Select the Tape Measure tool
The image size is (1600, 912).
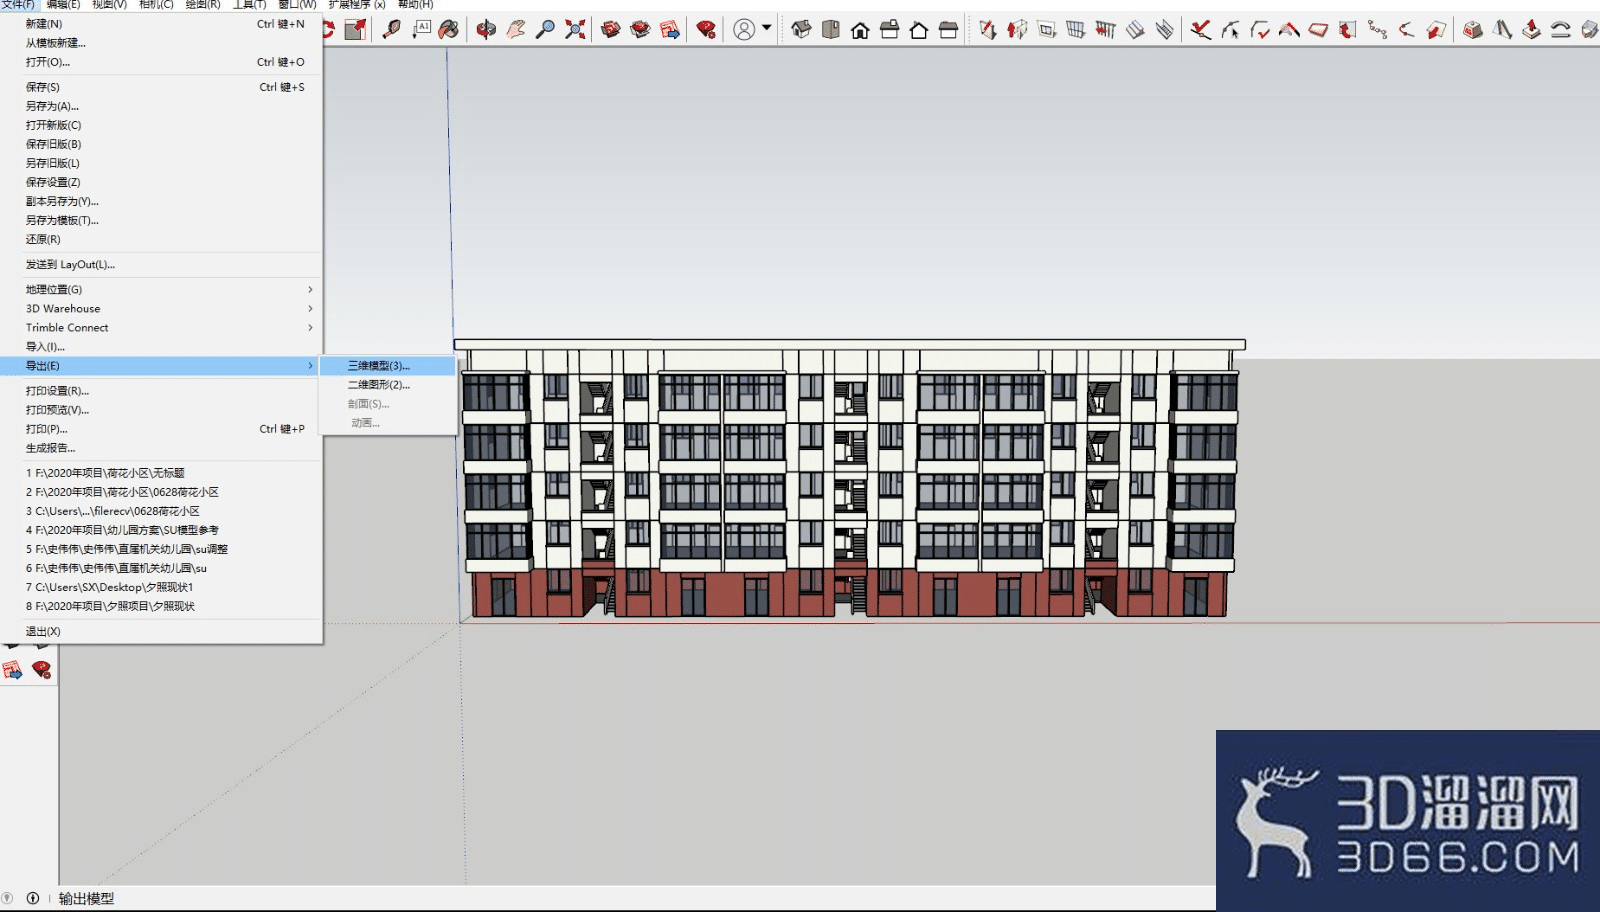click(391, 30)
